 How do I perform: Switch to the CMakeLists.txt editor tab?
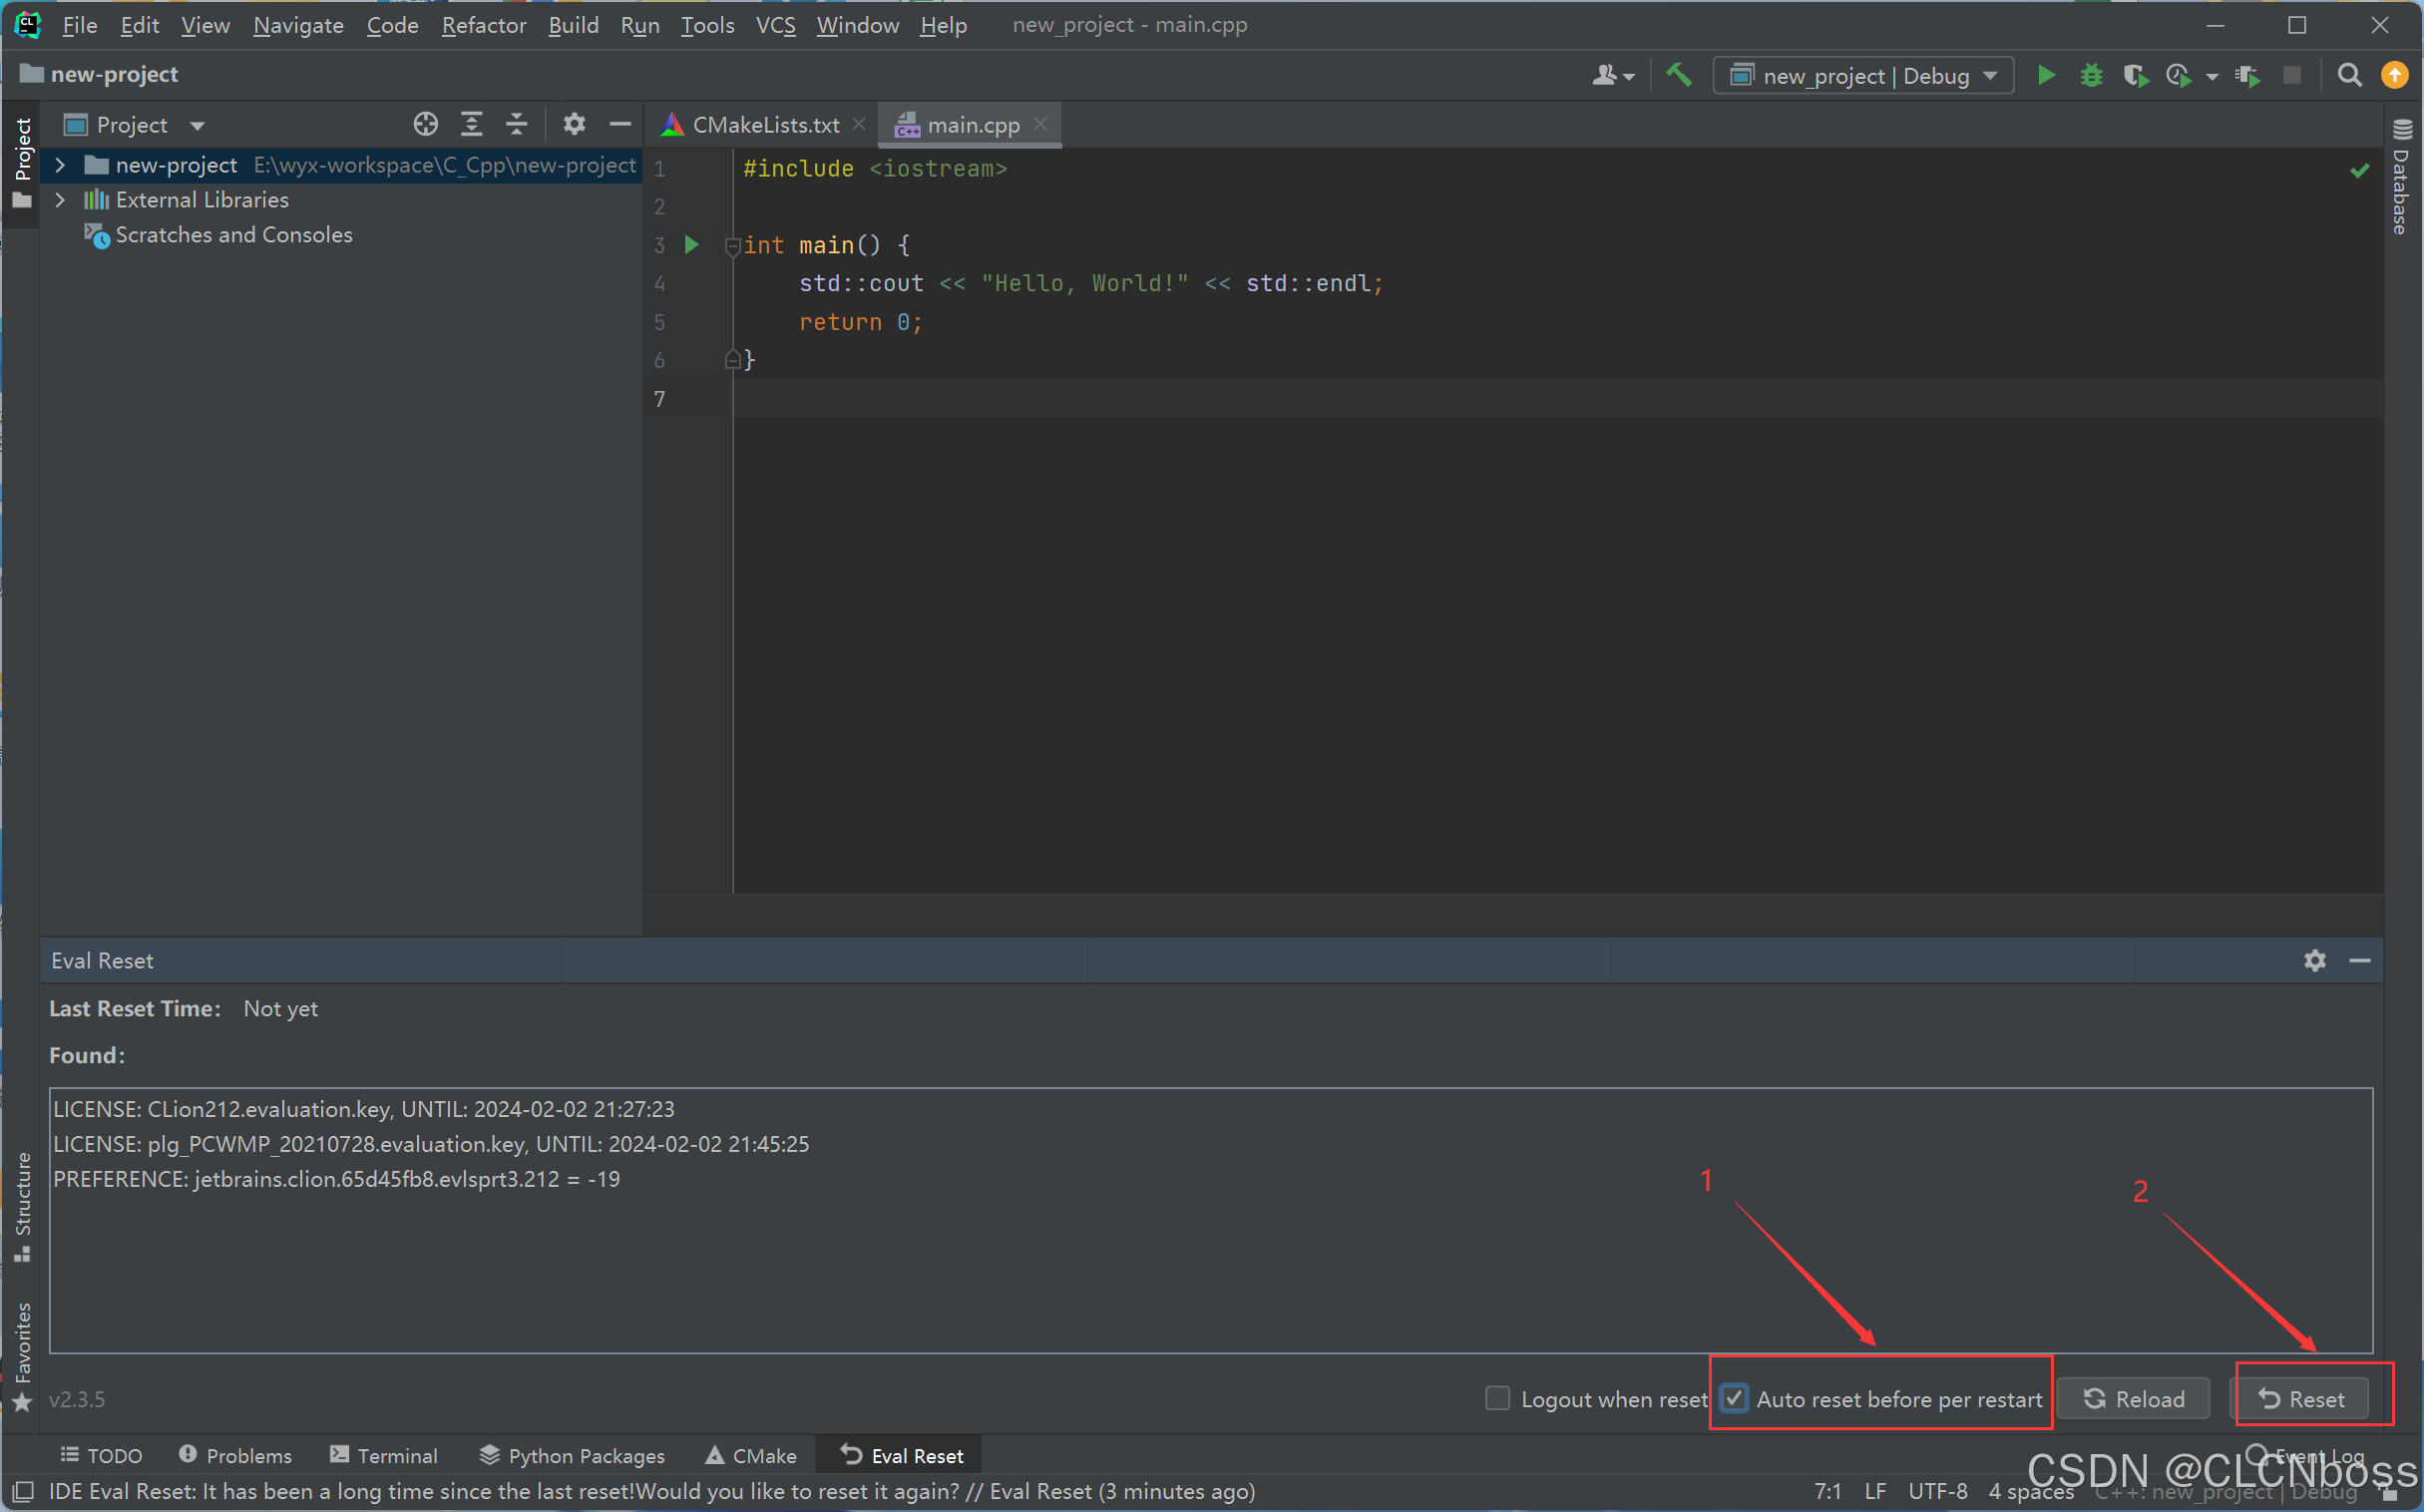(x=765, y=125)
